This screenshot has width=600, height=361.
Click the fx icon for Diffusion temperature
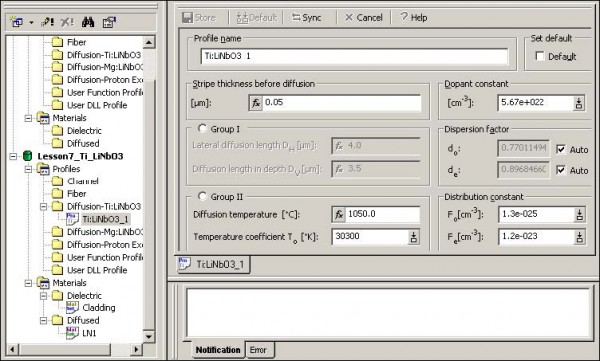339,214
